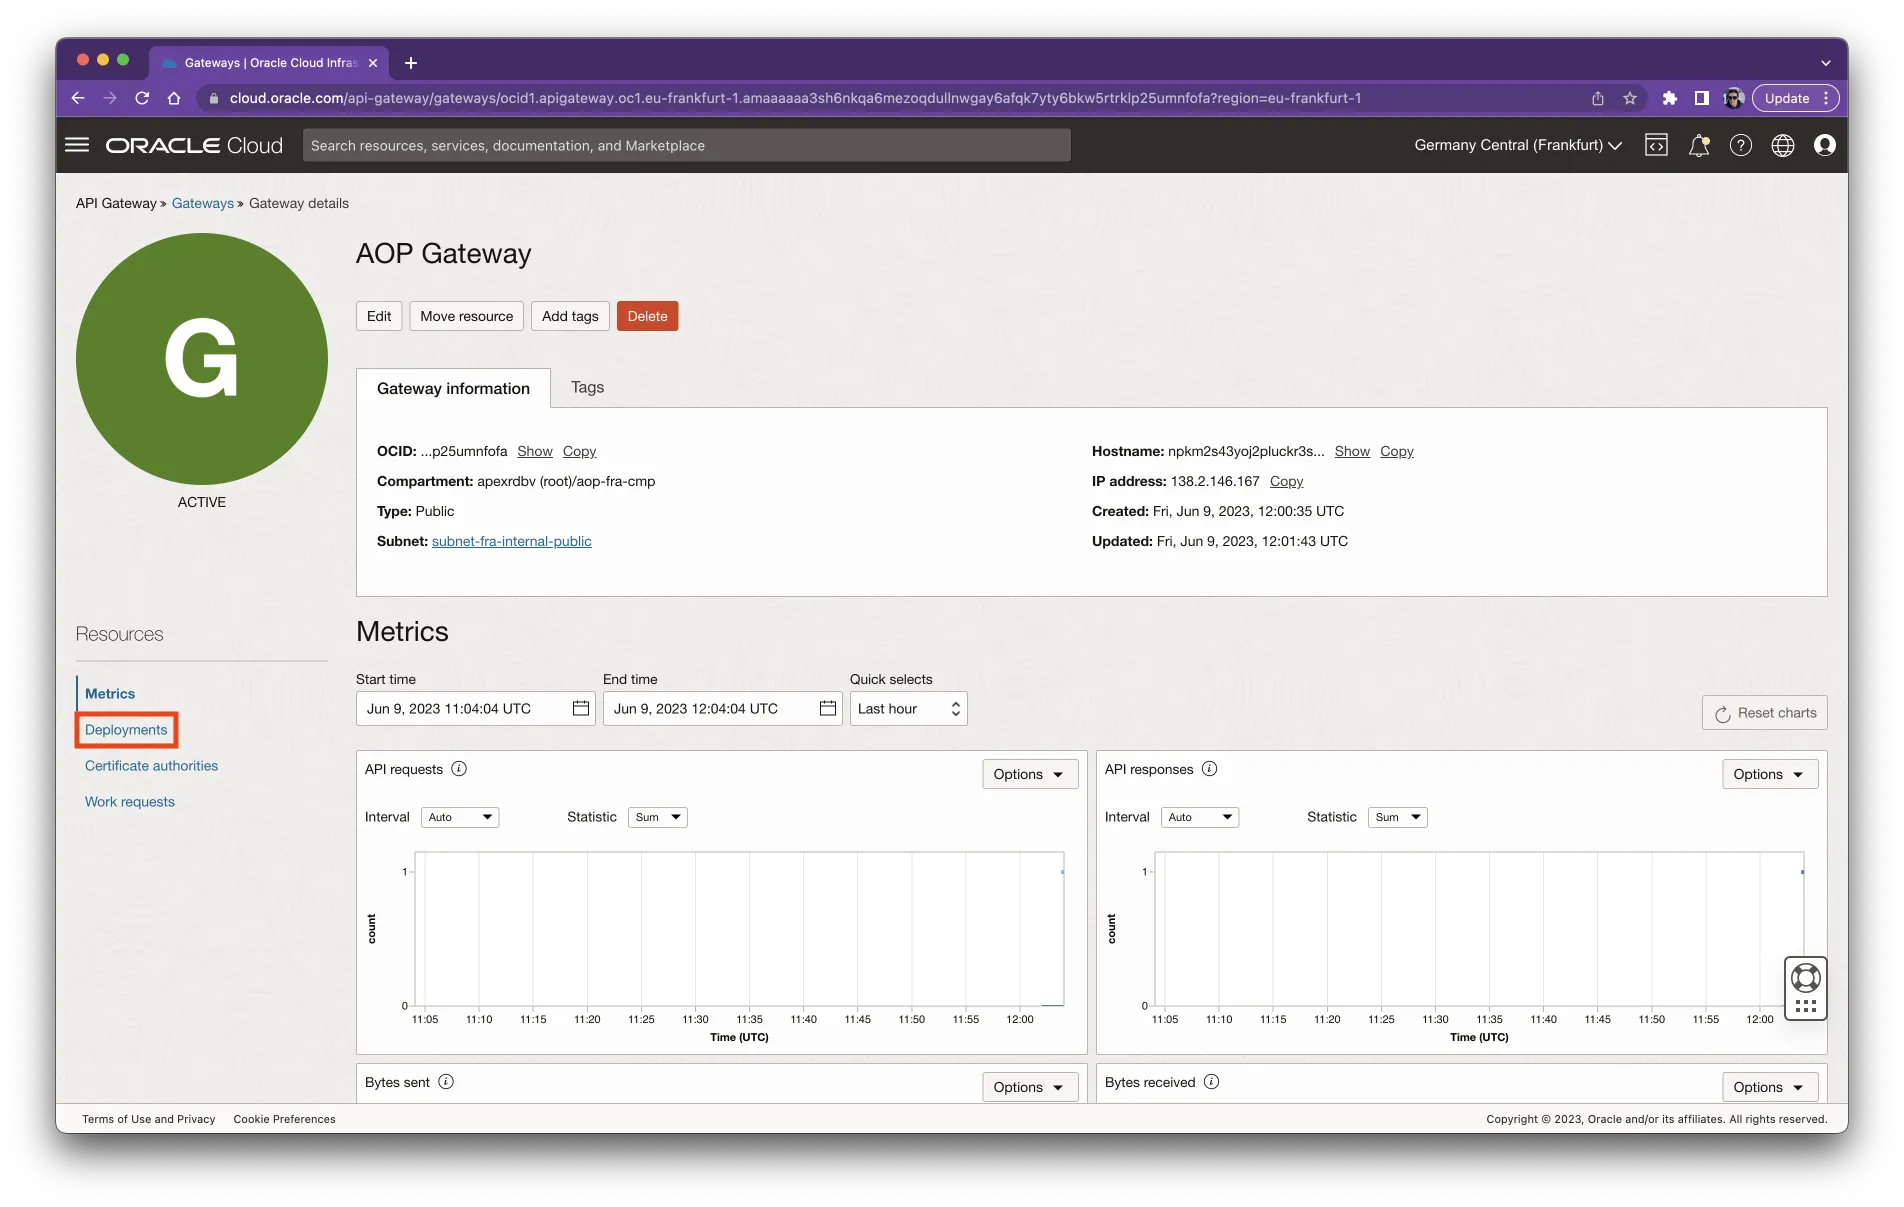Toggle the browser side panel icon

(x=1701, y=98)
